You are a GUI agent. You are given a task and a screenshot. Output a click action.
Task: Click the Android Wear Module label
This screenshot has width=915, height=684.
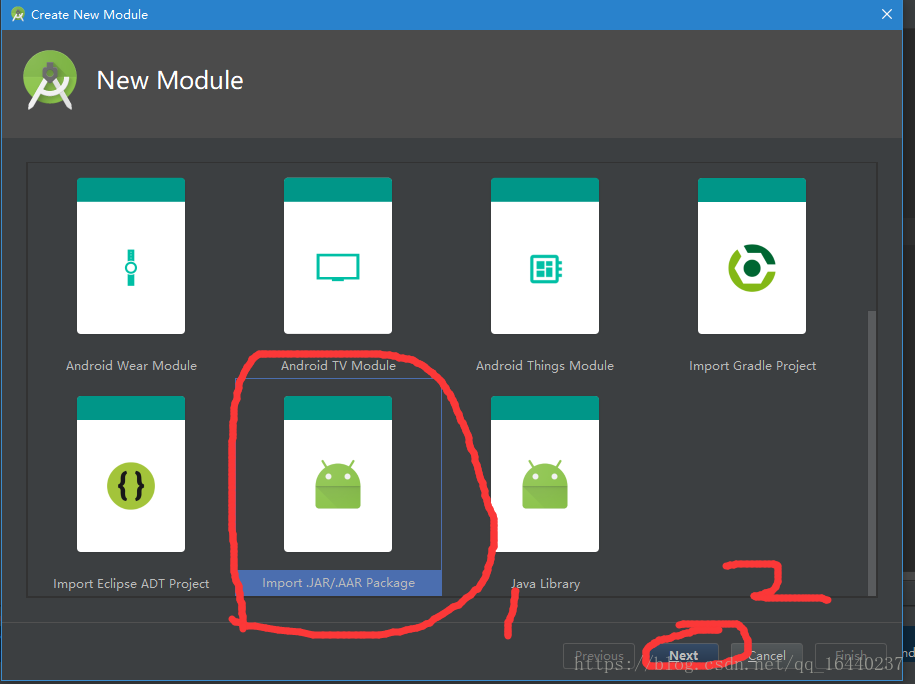[x=131, y=365]
